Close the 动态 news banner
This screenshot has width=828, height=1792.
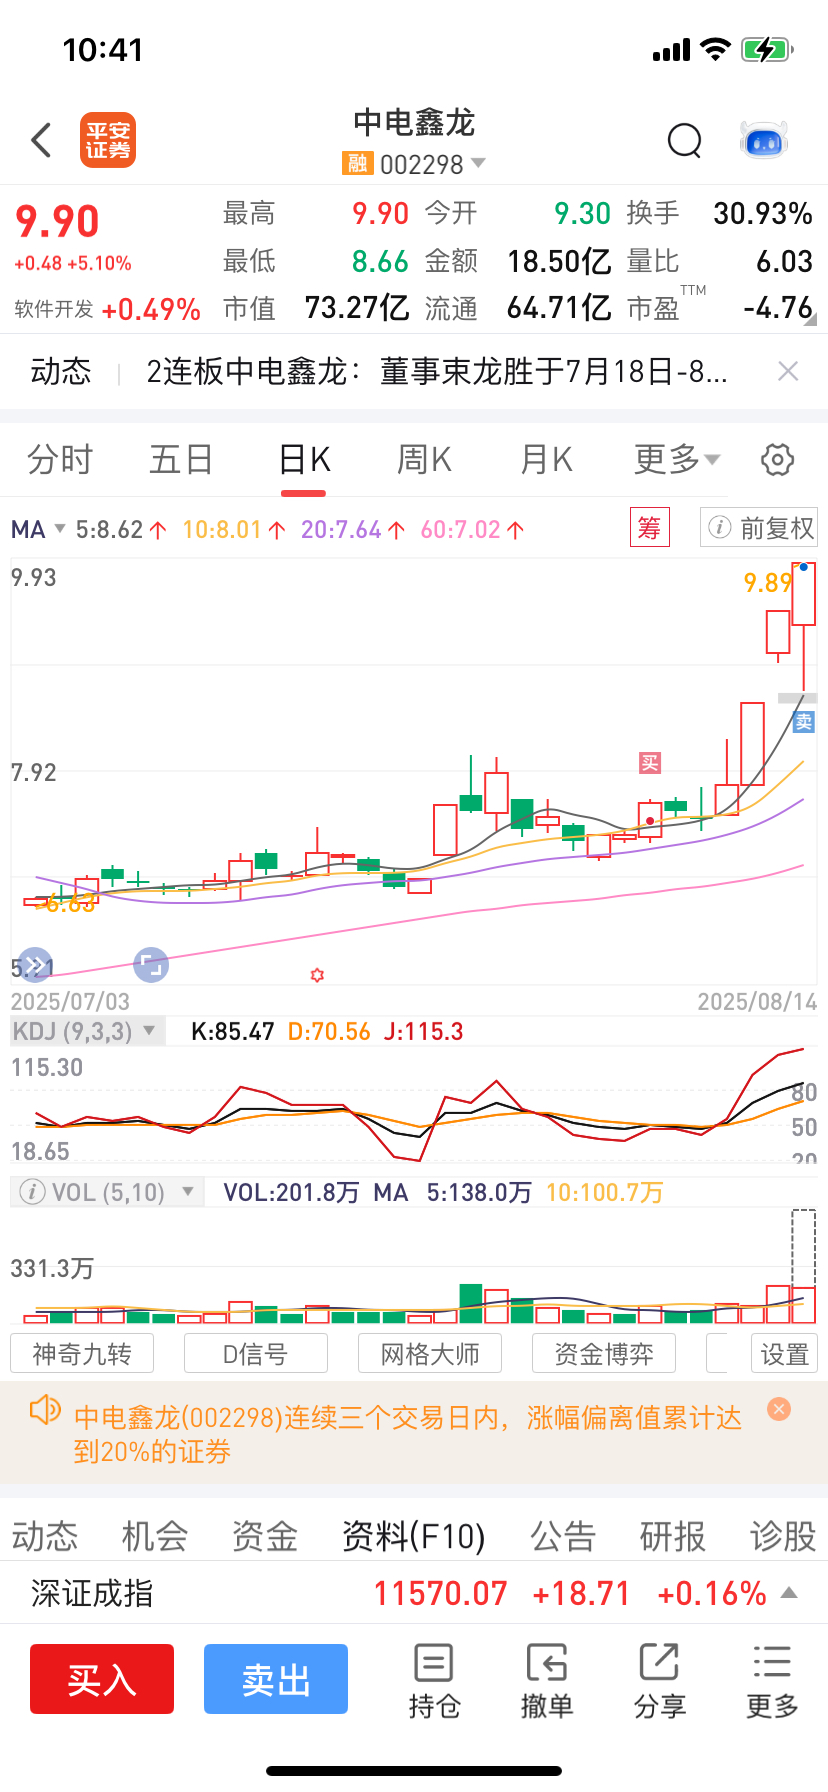pyautogui.click(x=788, y=372)
